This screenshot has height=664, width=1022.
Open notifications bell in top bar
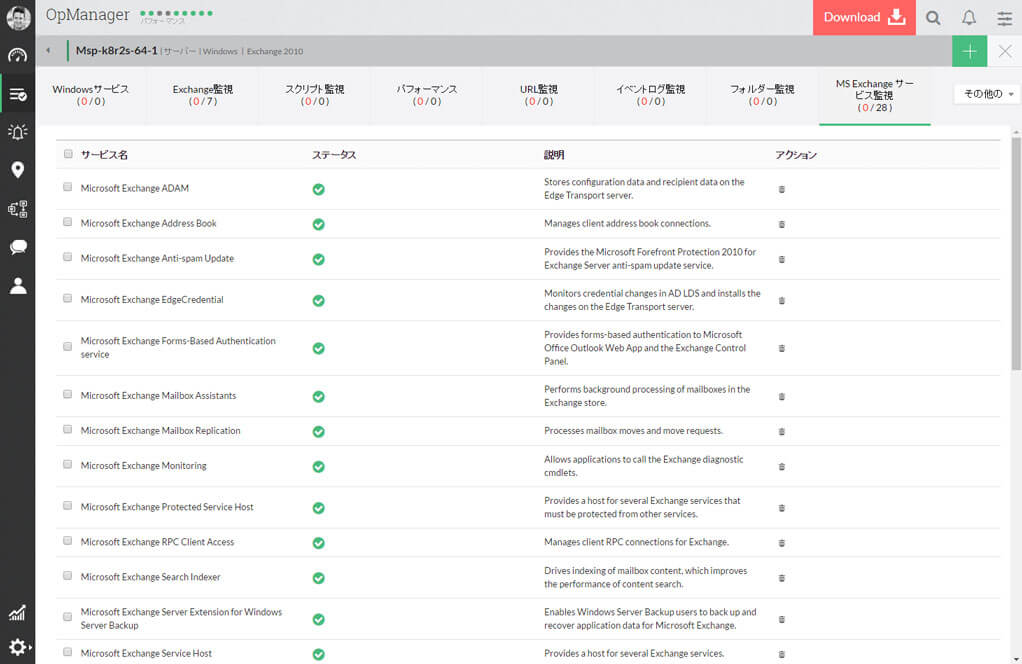click(x=968, y=18)
